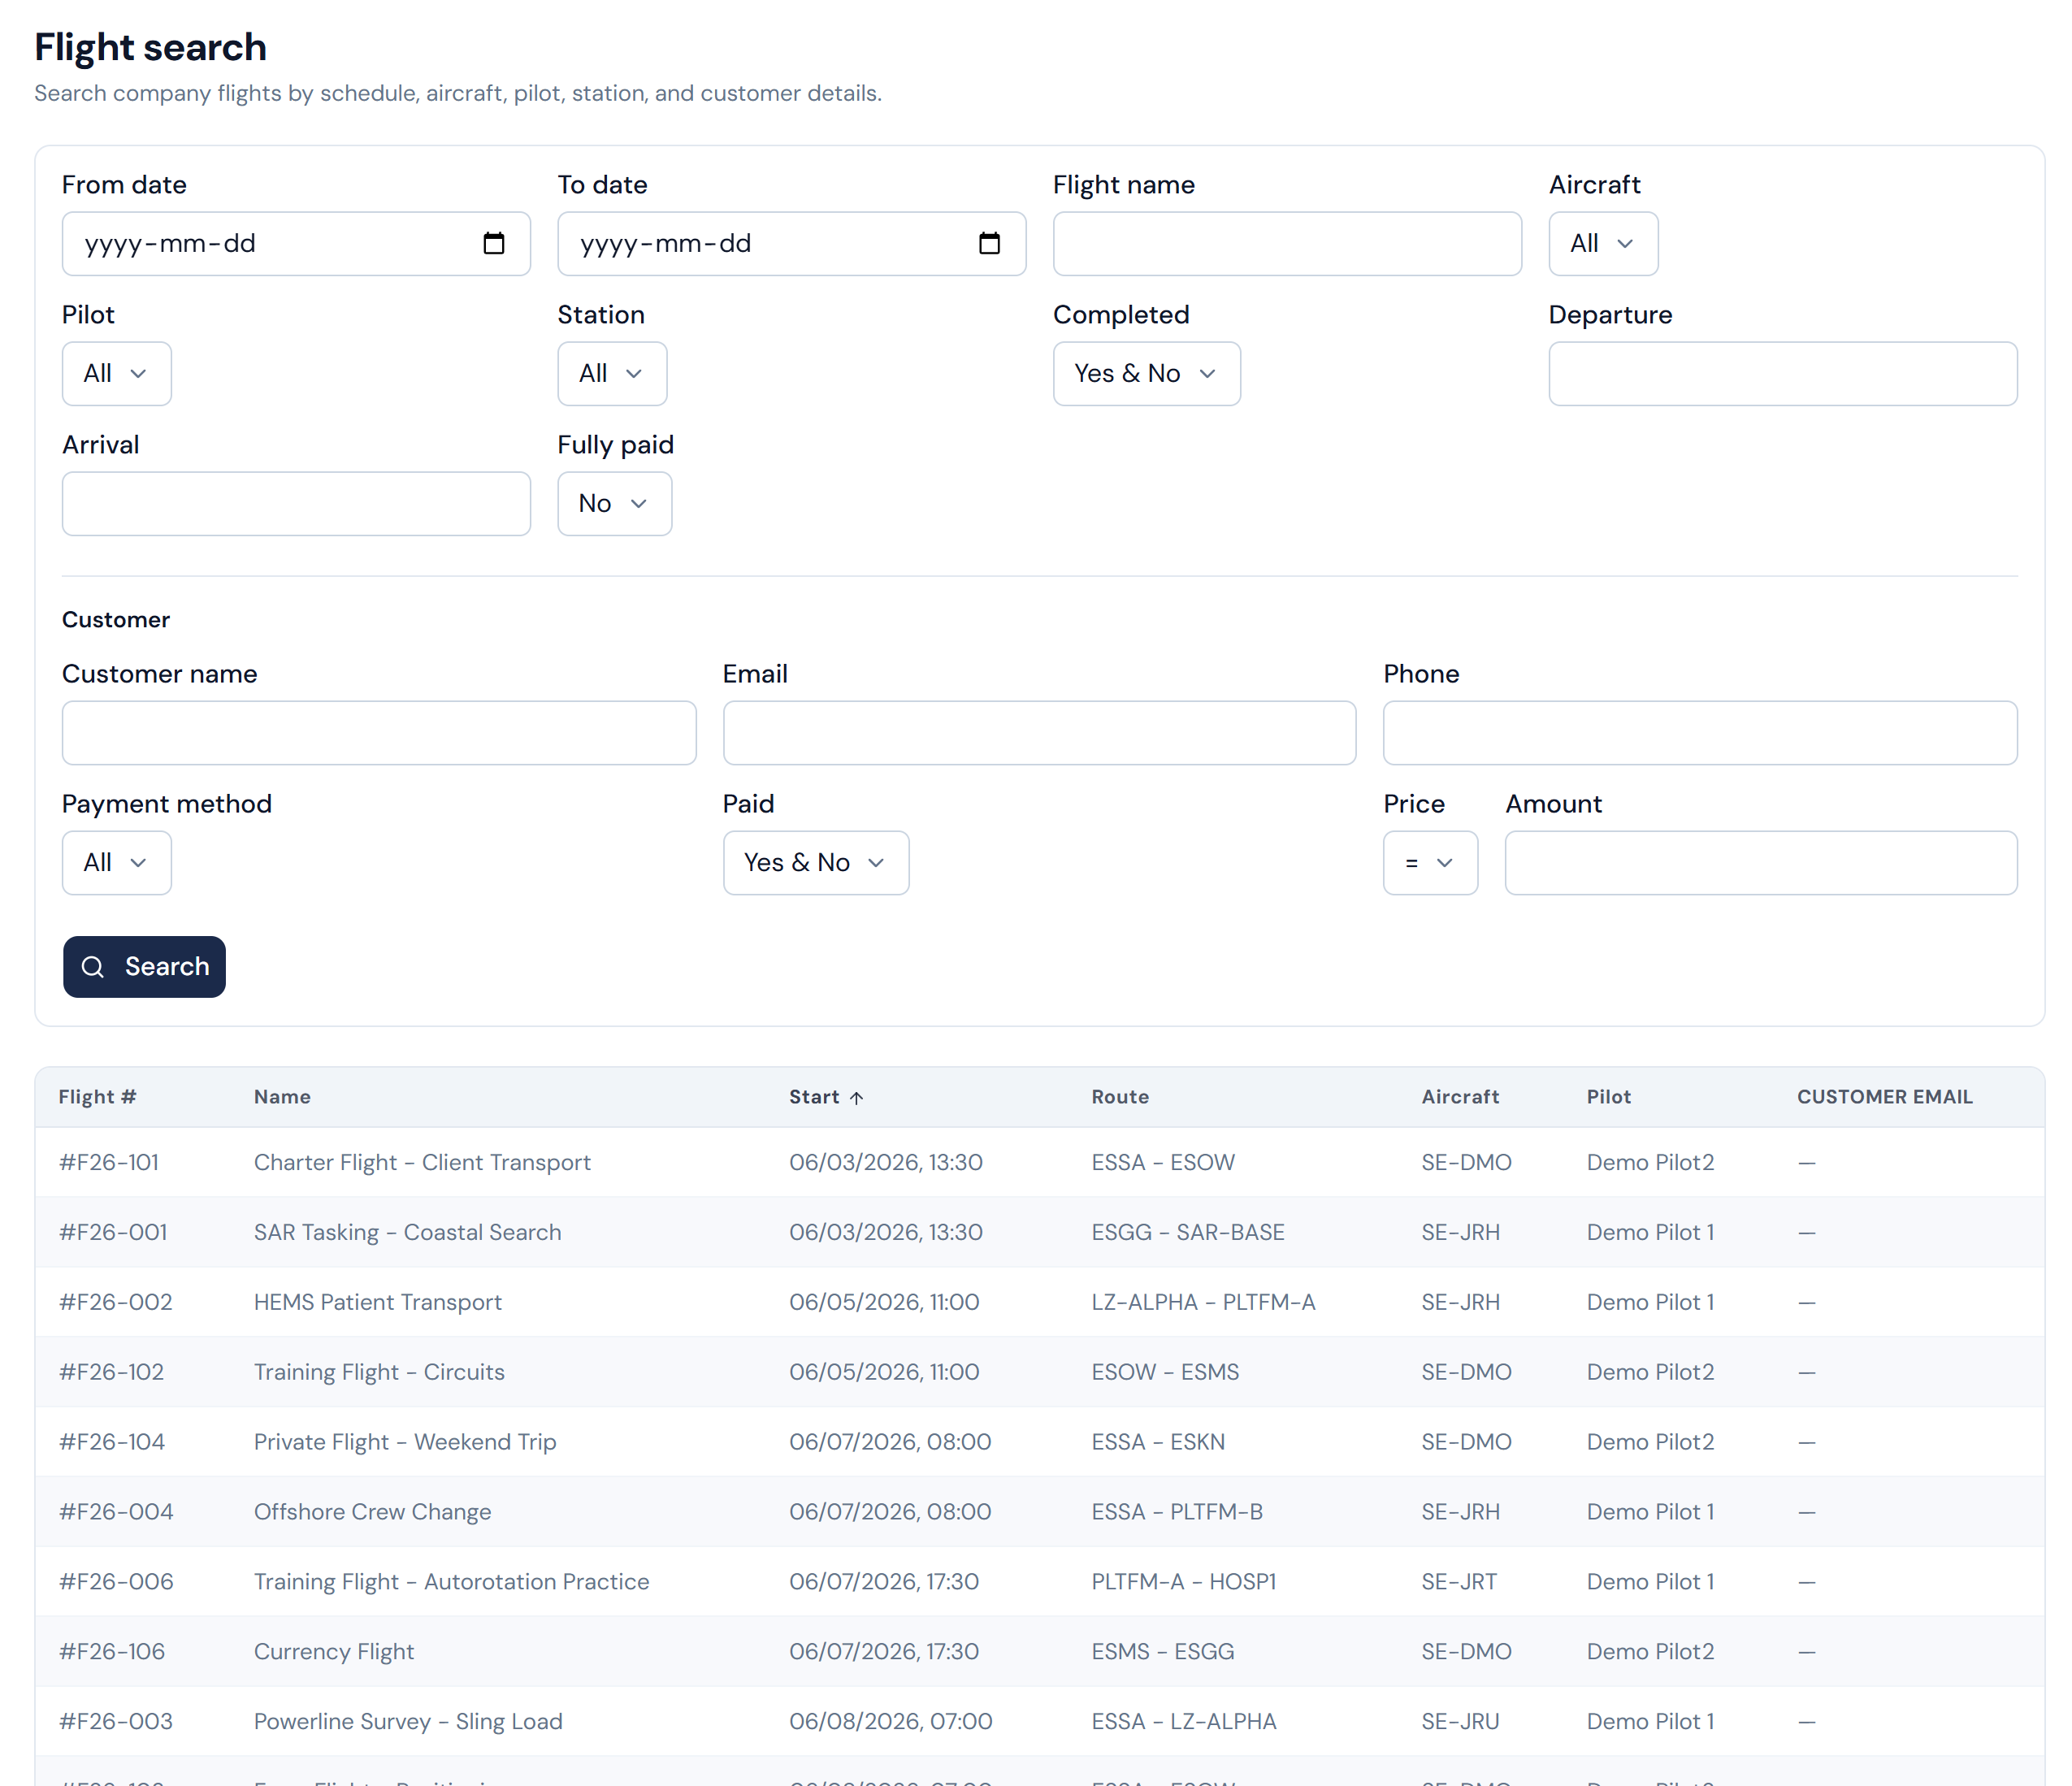Viewport: 2072px width, 1786px height.
Task: Click 'Charter Flight – Client Transport' name
Action: click(x=422, y=1162)
